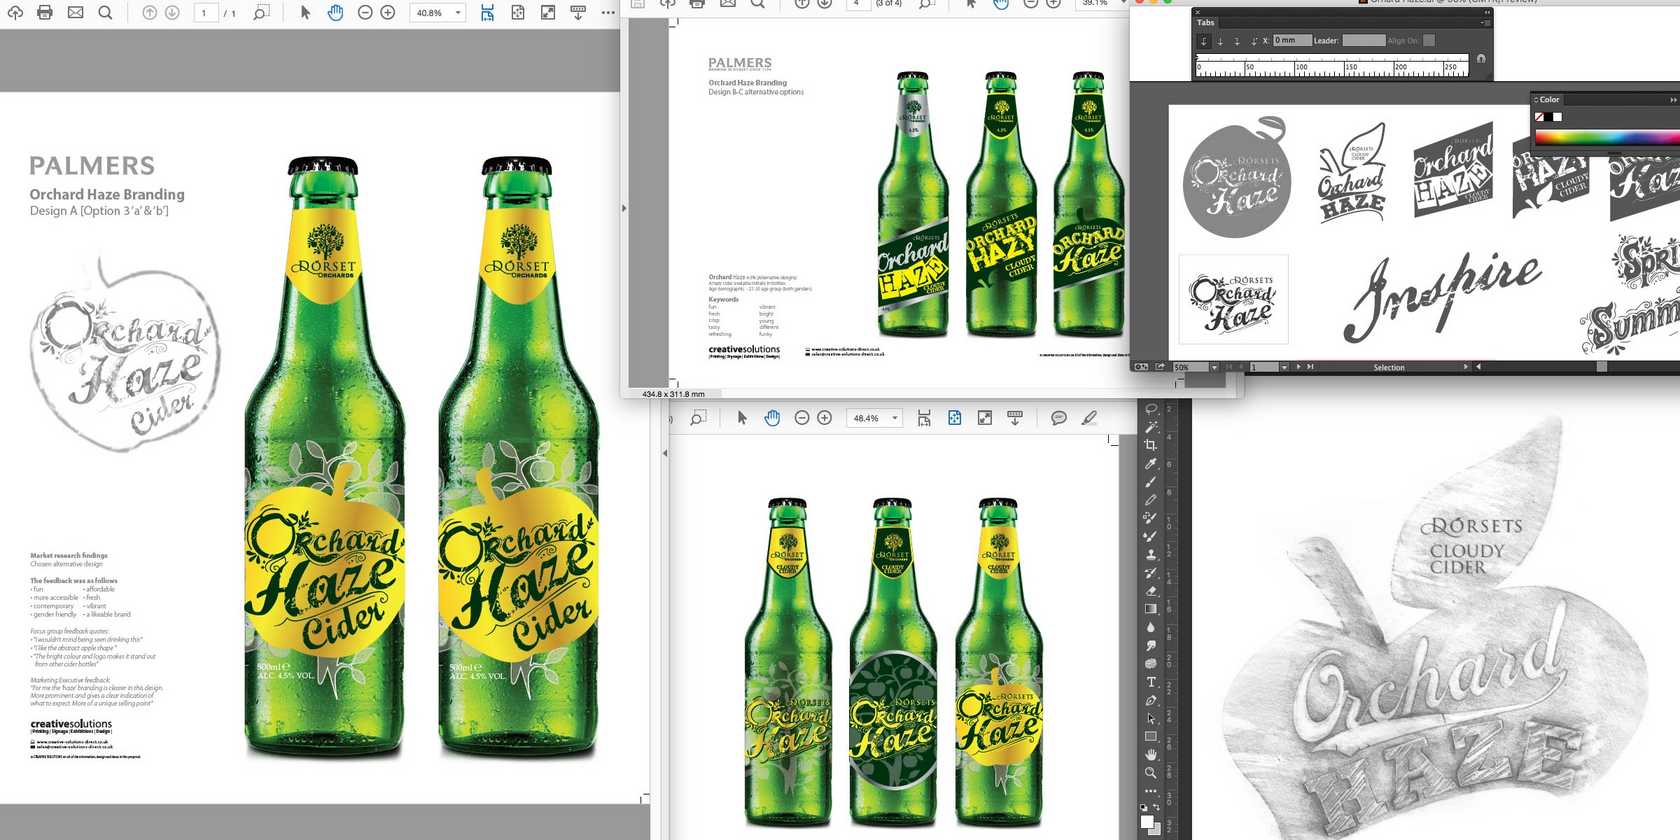Select the Clone Stamp tool
This screenshot has height=840, width=1680.
pos(1151,554)
